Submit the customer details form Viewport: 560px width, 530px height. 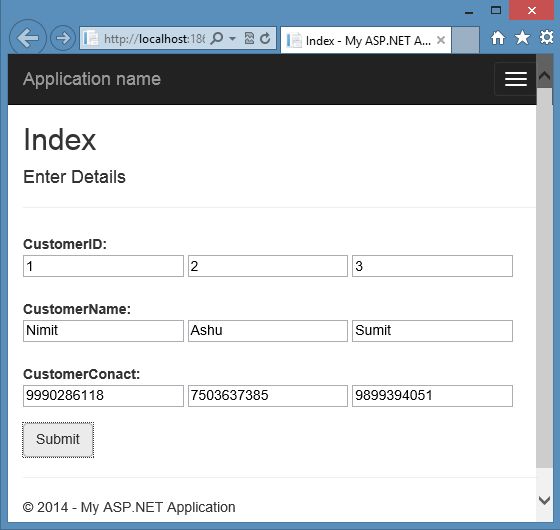click(x=58, y=440)
